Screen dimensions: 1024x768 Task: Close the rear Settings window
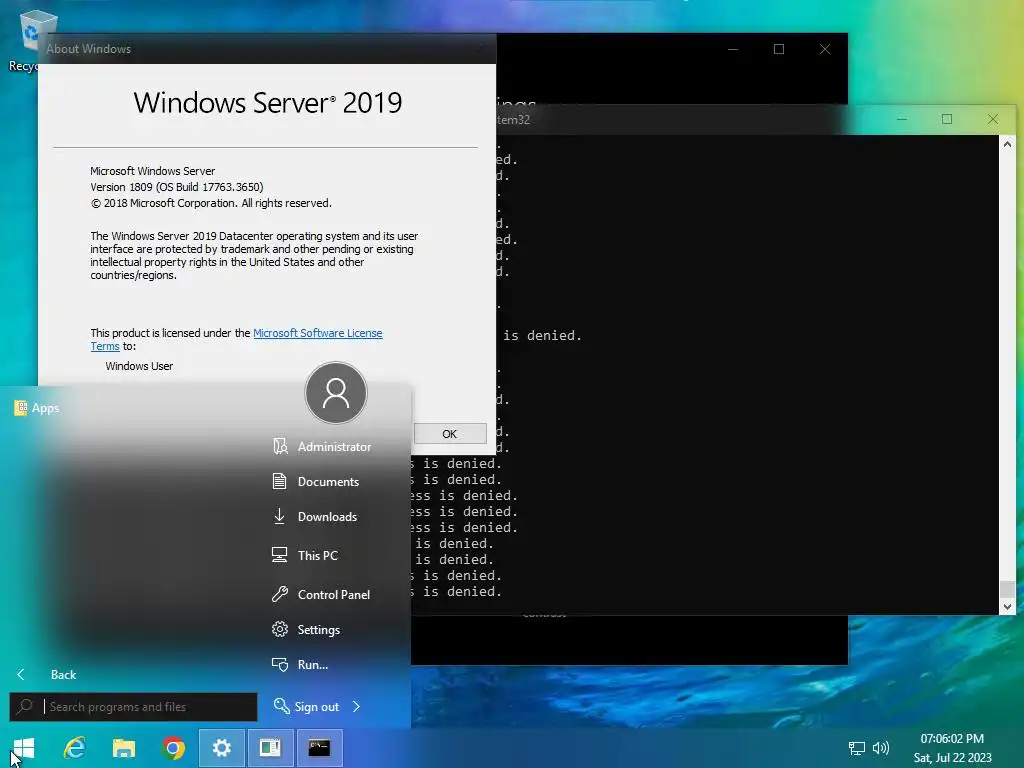[825, 49]
